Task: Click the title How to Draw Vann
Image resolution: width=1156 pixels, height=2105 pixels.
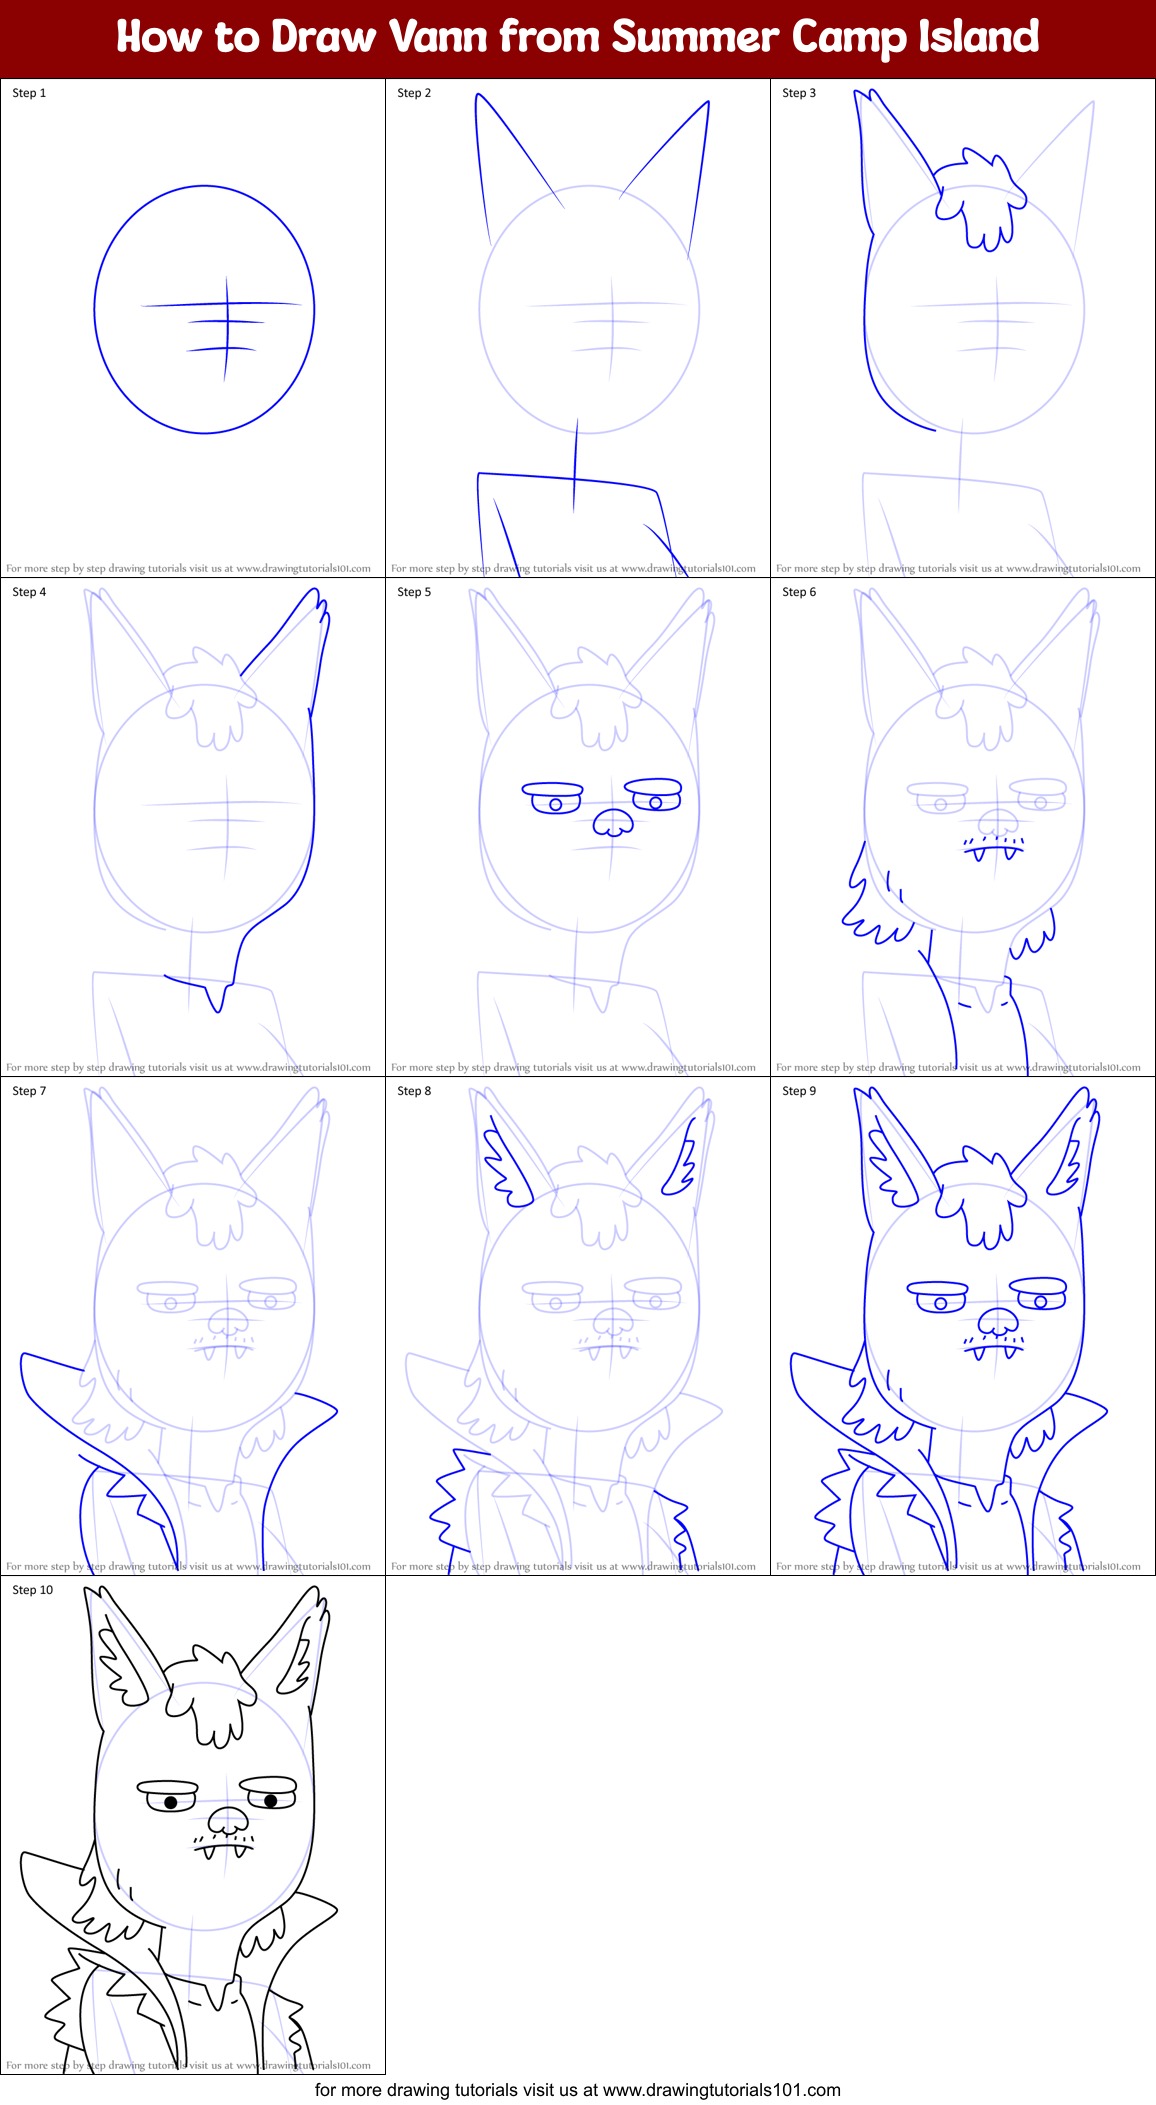Action: tap(578, 37)
